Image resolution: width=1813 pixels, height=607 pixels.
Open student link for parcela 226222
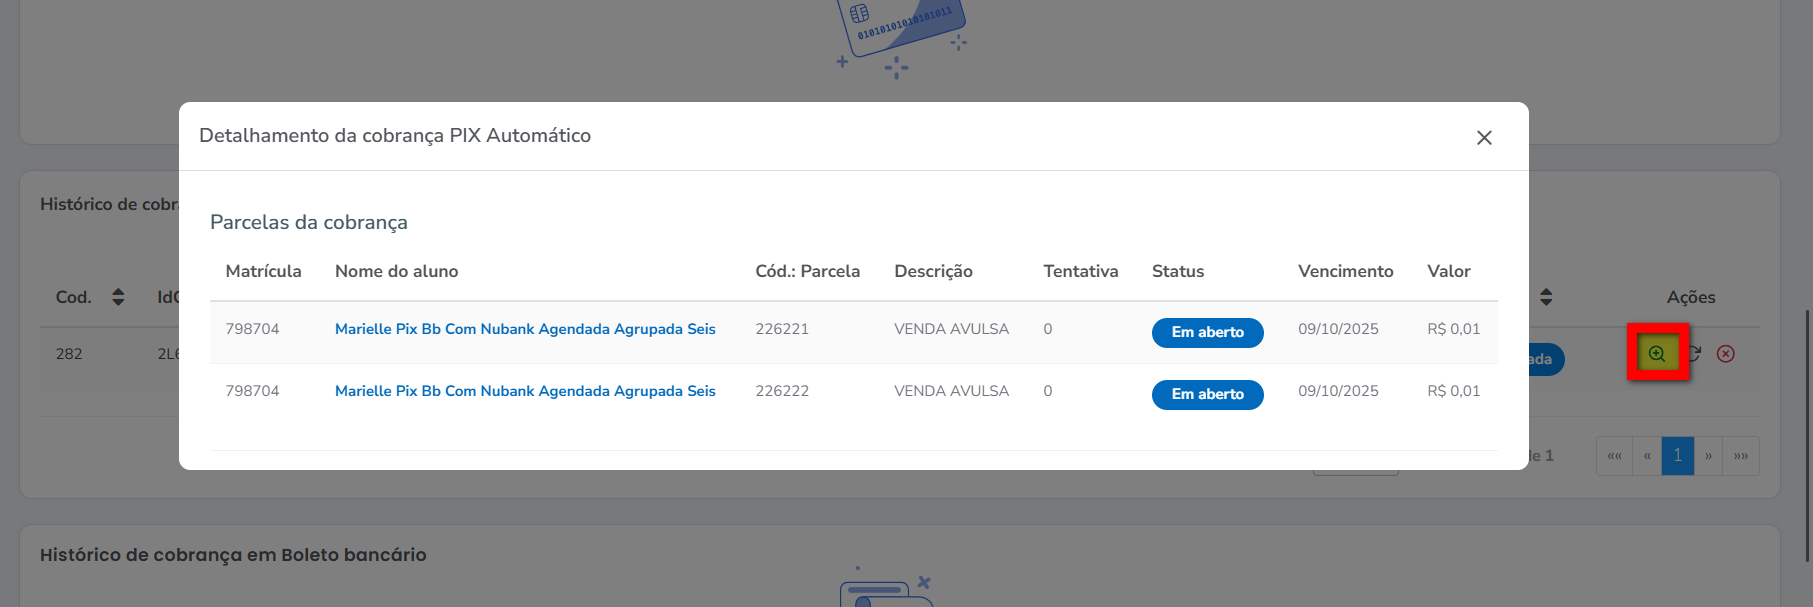[x=525, y=391]
